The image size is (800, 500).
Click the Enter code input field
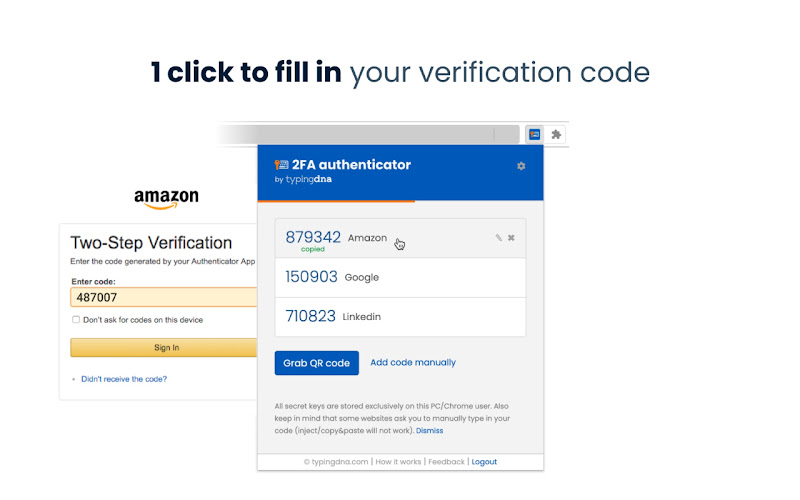pos(164,297)
